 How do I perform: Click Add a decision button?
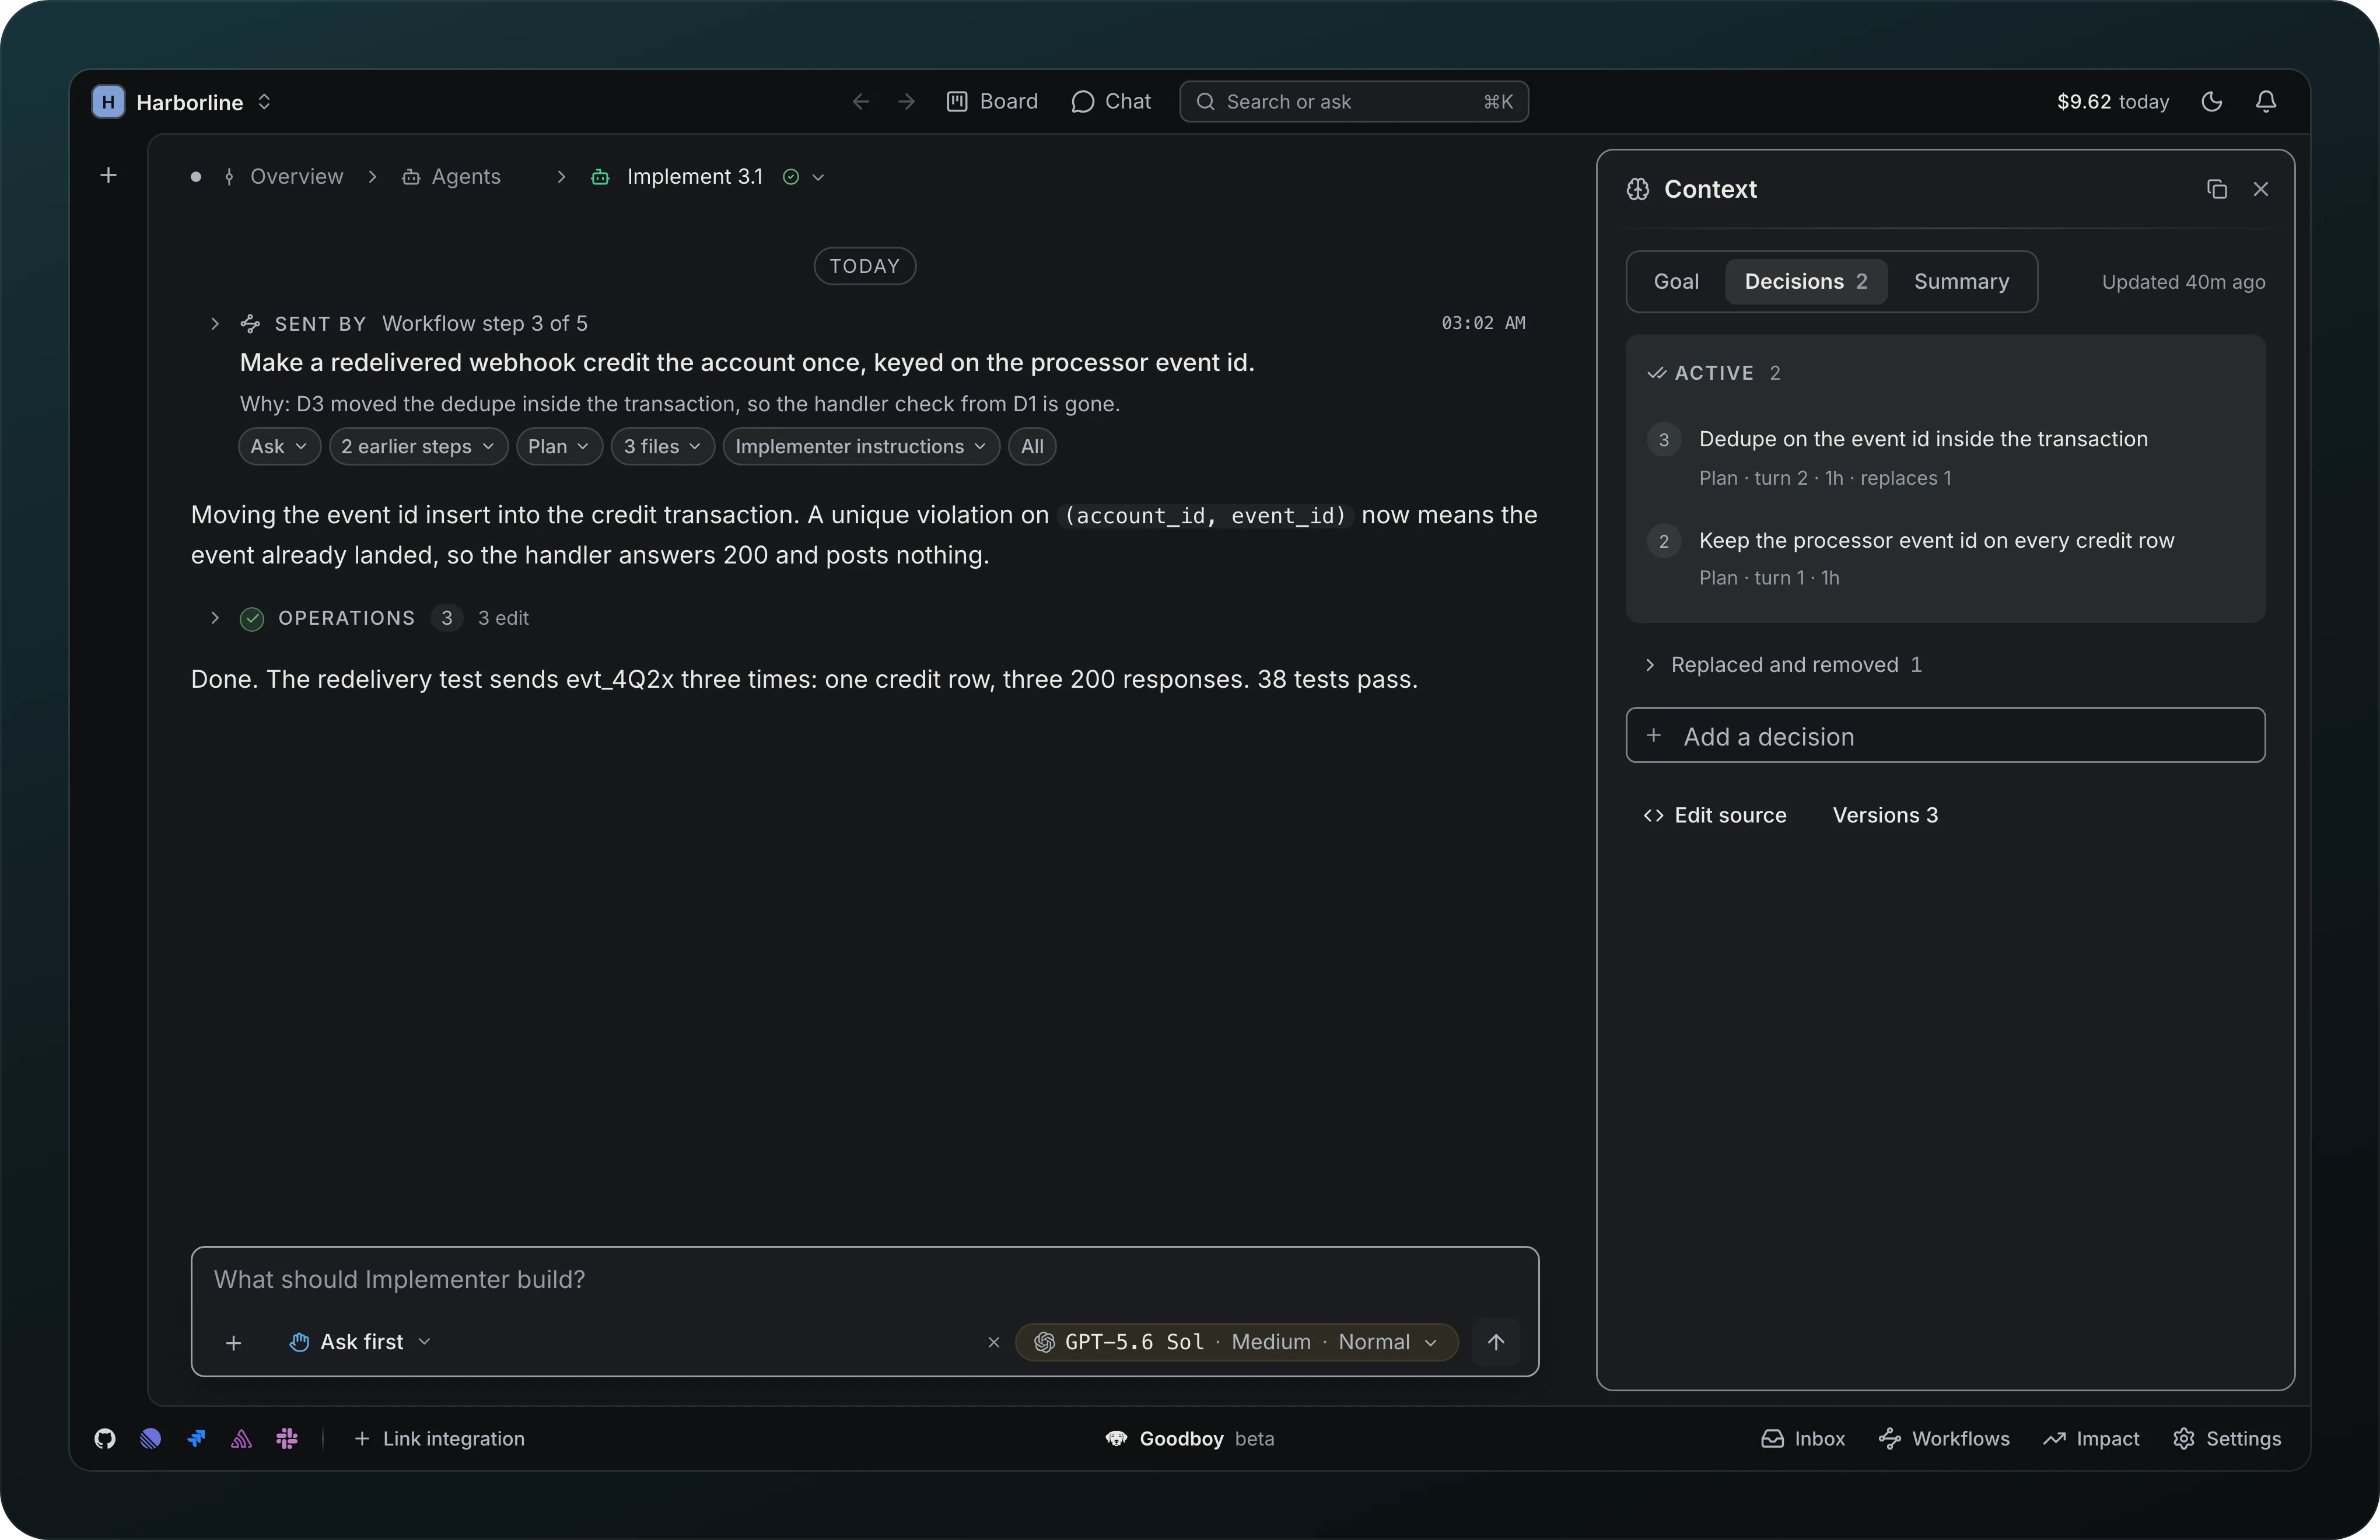(x=1945, y=736)
